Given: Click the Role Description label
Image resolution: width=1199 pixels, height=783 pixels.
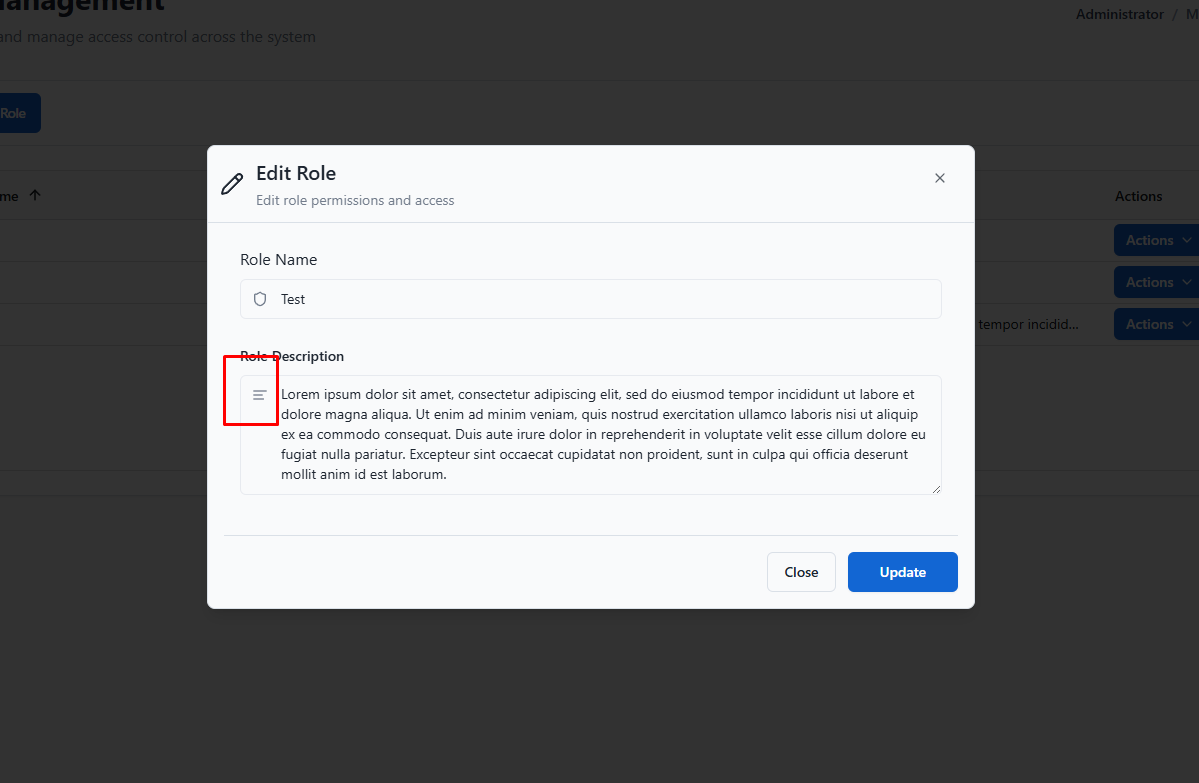Looking at the screenshot, I should 292,356.
